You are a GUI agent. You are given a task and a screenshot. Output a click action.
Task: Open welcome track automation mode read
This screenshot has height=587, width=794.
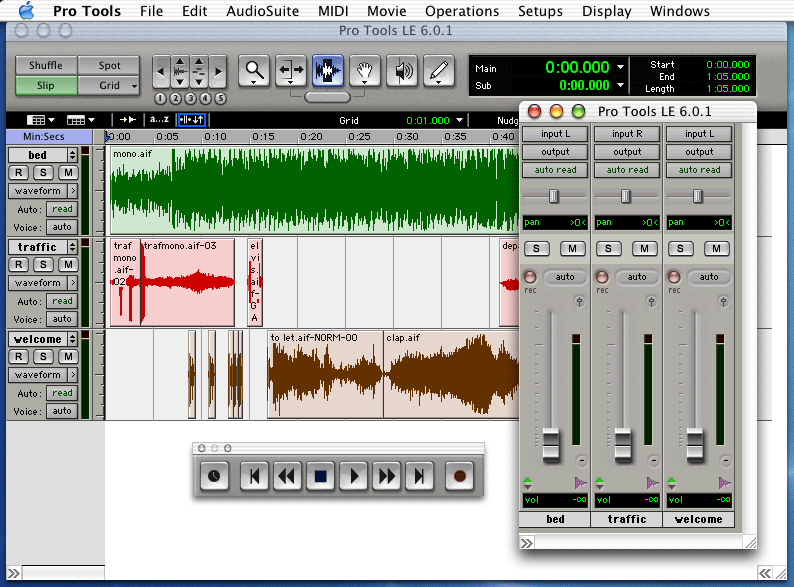click(x=62, y=393)
